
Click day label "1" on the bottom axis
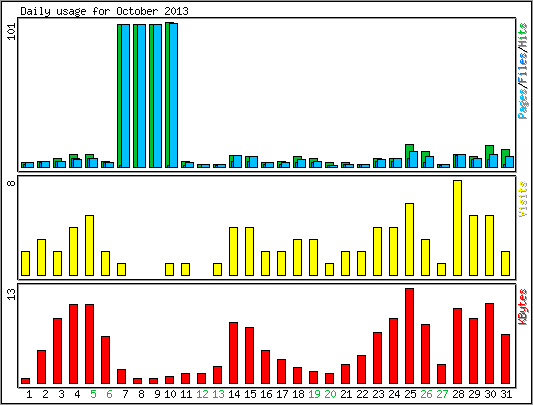[29, 394]
